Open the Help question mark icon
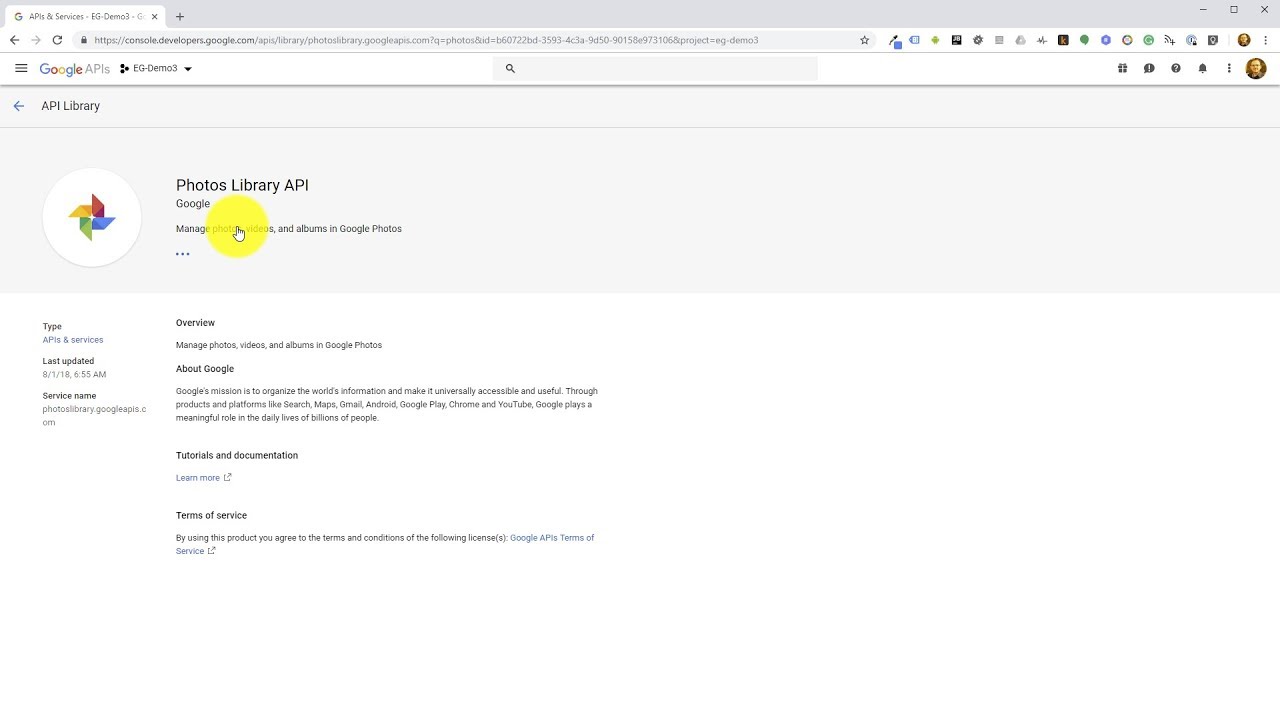1280x720 pixels. coord(1176,68)
